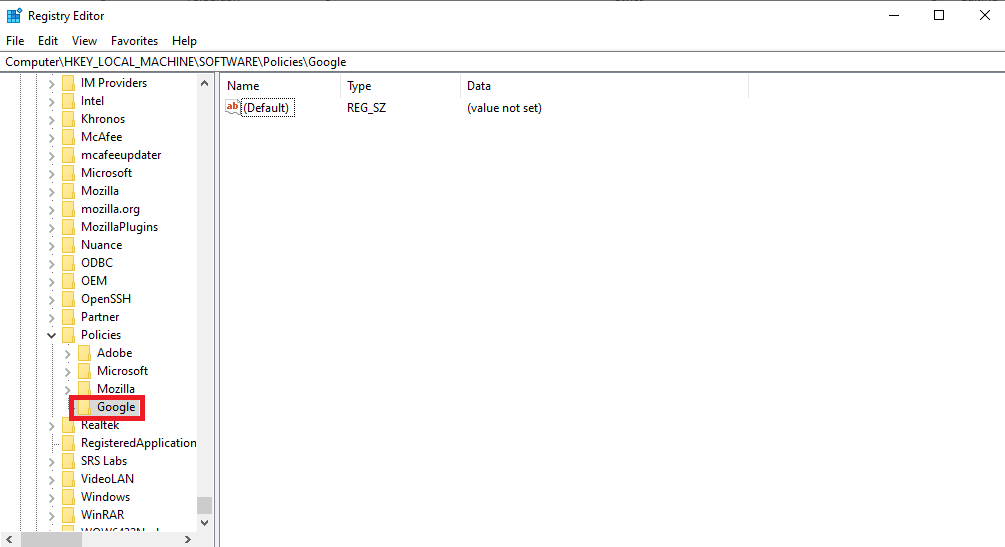The height and width of the screenshot is (547, 1005).
Task: Click the tree scroll up arrow
Action: pos(204,83)
